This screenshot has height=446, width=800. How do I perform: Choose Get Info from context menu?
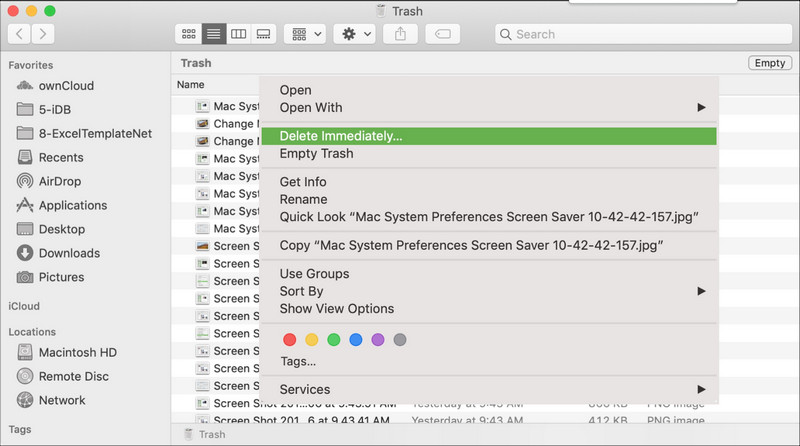point(303,182)
